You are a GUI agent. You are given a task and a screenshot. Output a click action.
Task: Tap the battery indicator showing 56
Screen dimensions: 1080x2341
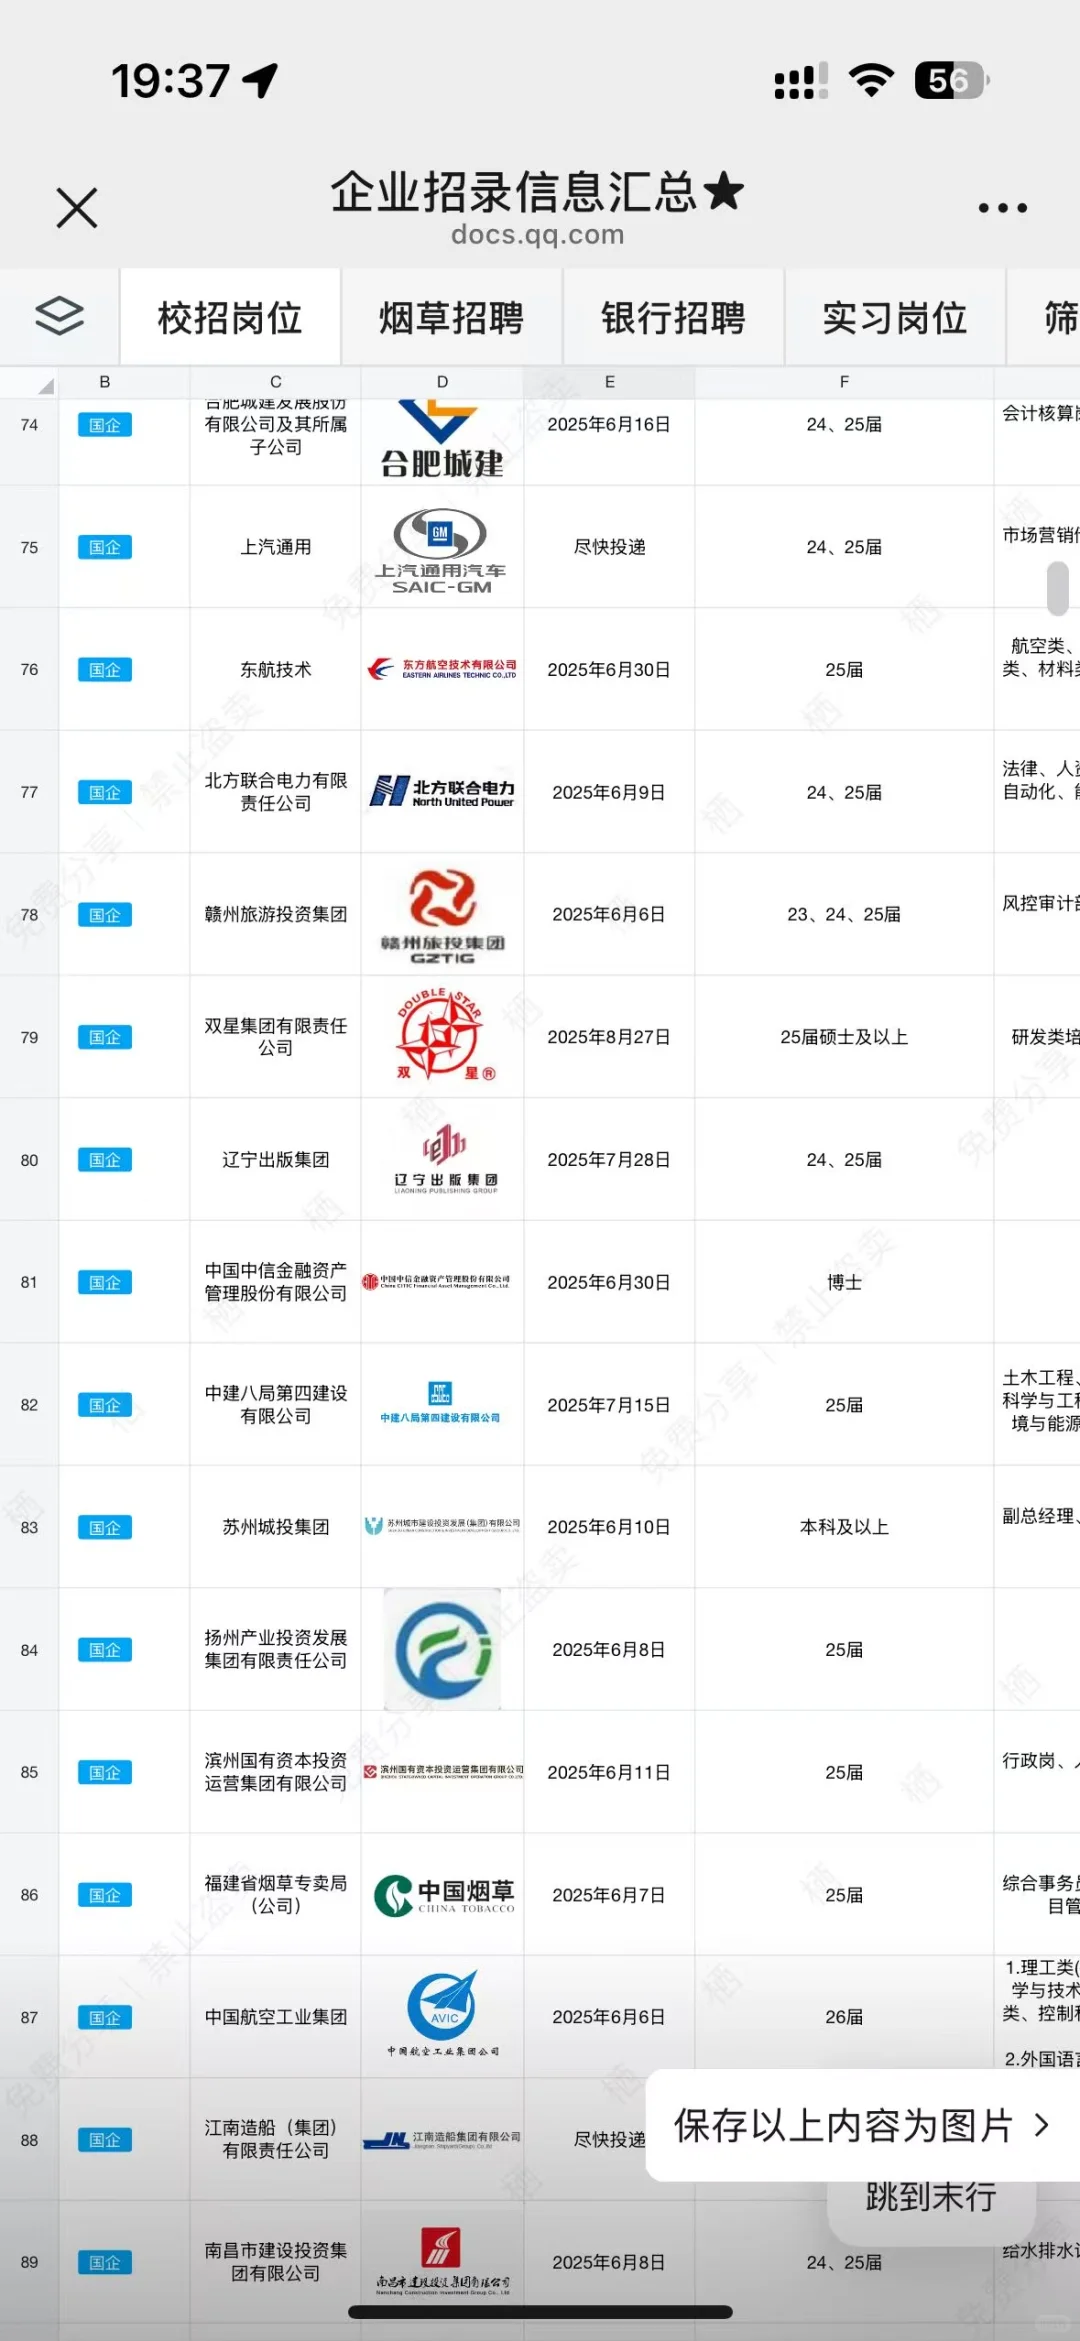pyautogui.click(x=951, y=80)
